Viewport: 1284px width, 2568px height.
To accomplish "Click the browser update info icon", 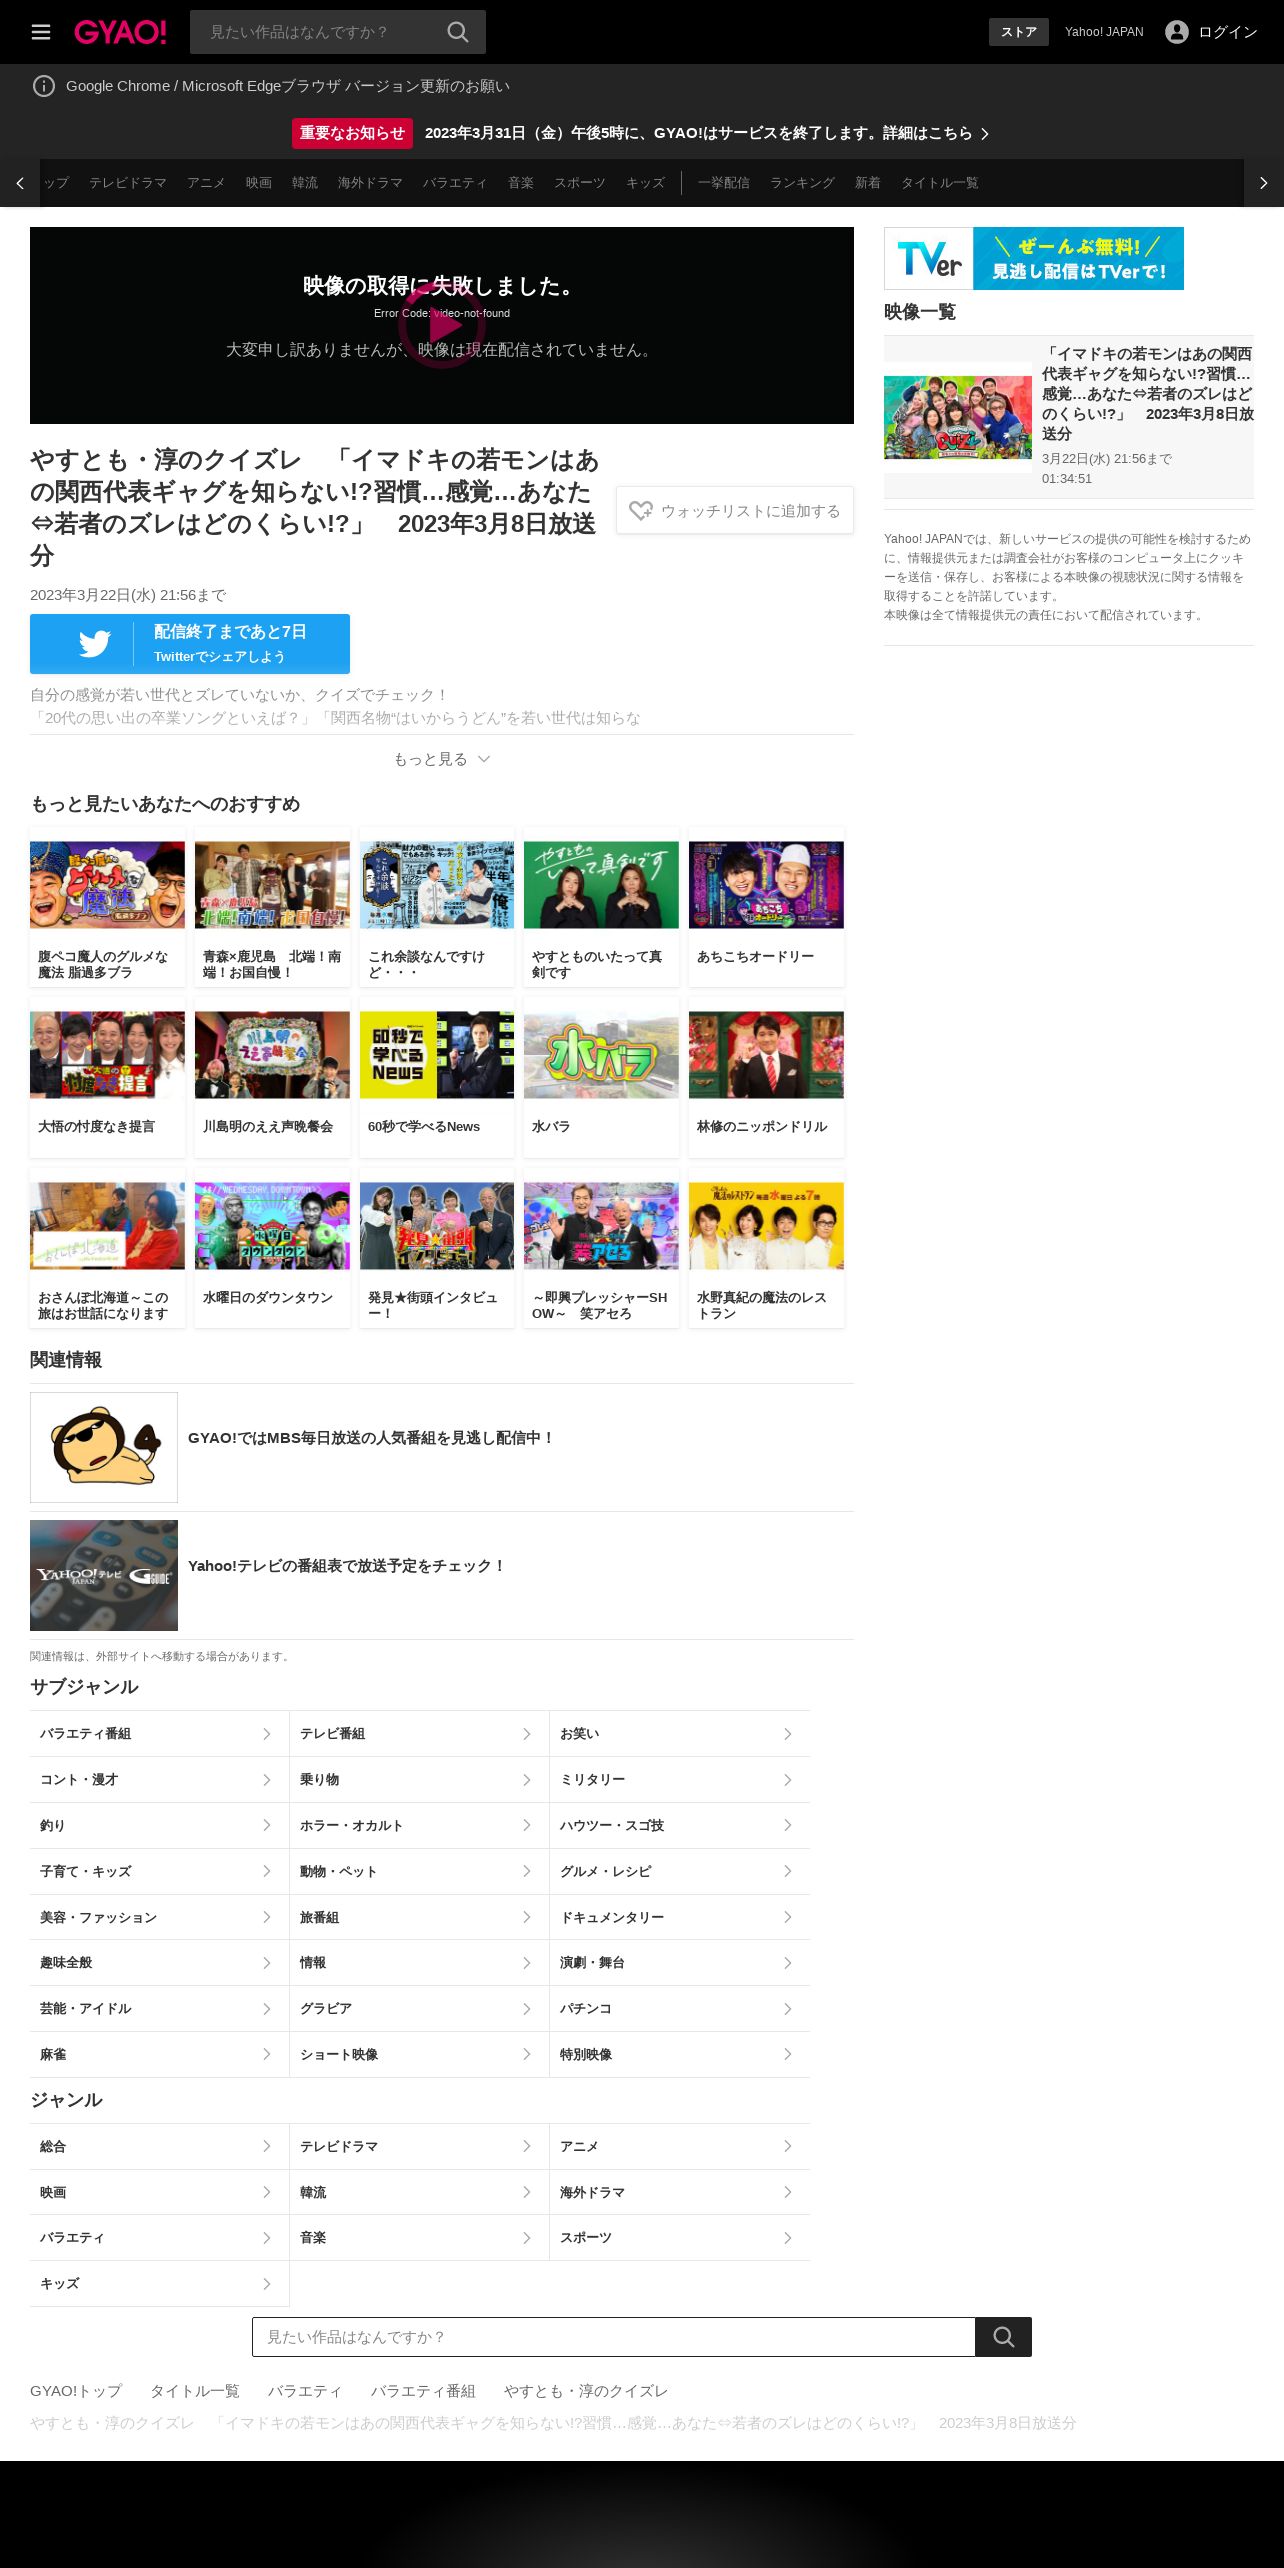I will [x=44, y=86].
